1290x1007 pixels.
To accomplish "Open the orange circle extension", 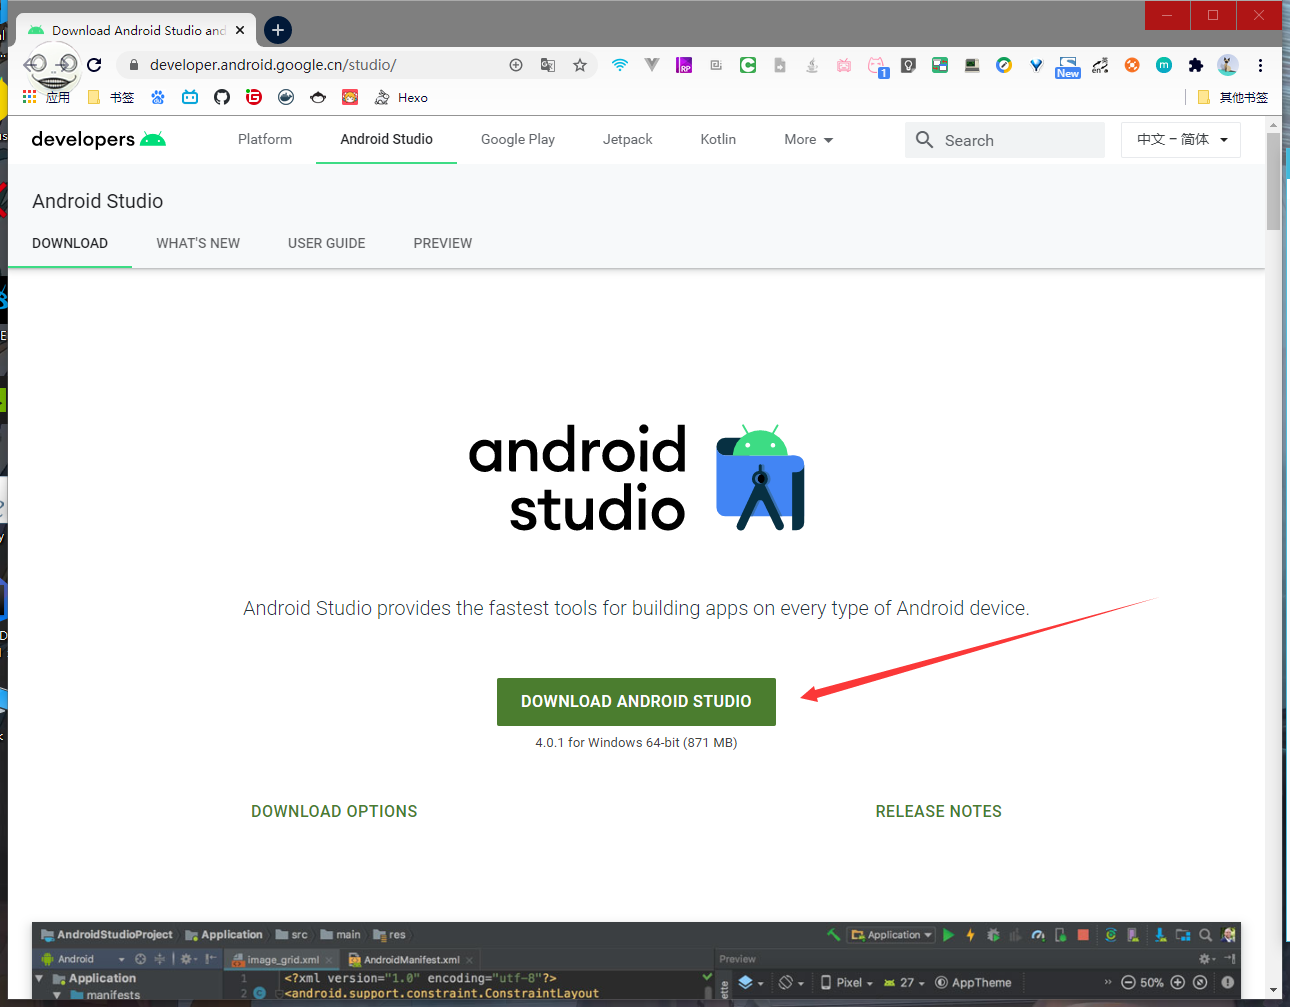I will pyautogui.click(x=1132, y=65).
